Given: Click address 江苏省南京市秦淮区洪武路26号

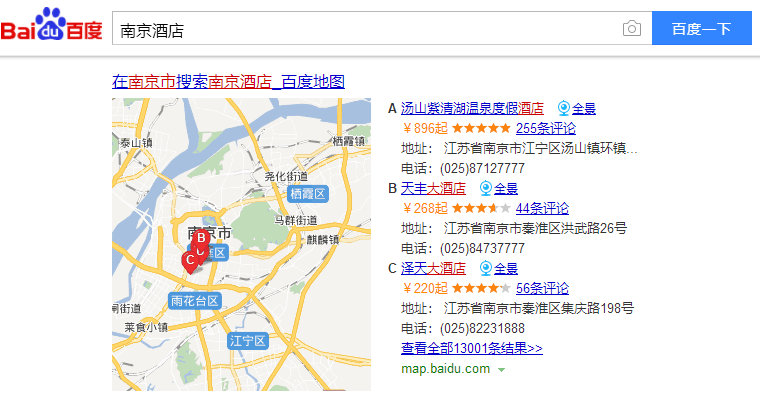Looking at the screenshot, I should 535,228.
